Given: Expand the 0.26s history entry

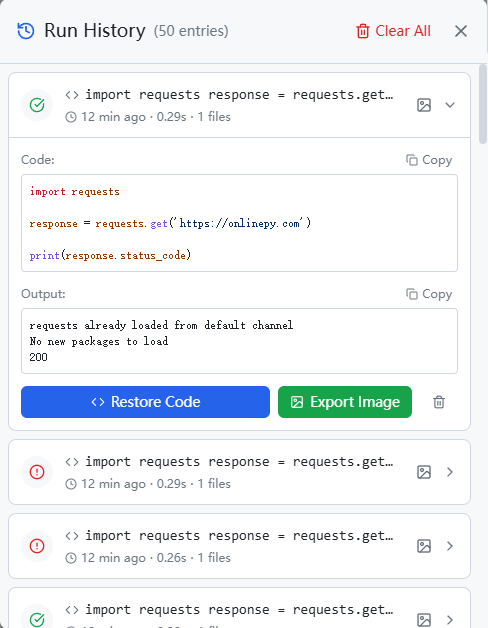Looking at the screenshot, I should (450, 546).
